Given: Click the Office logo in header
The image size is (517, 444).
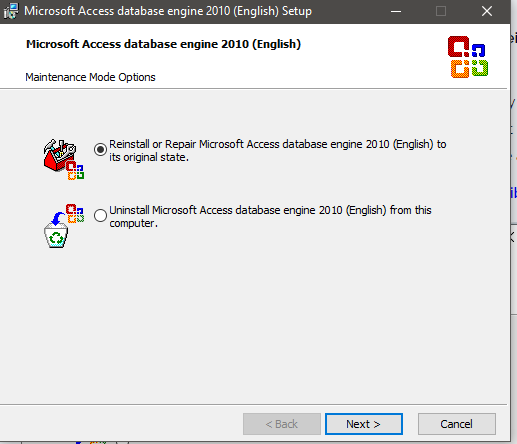Looking at the screenshot, I should (468, 57).
